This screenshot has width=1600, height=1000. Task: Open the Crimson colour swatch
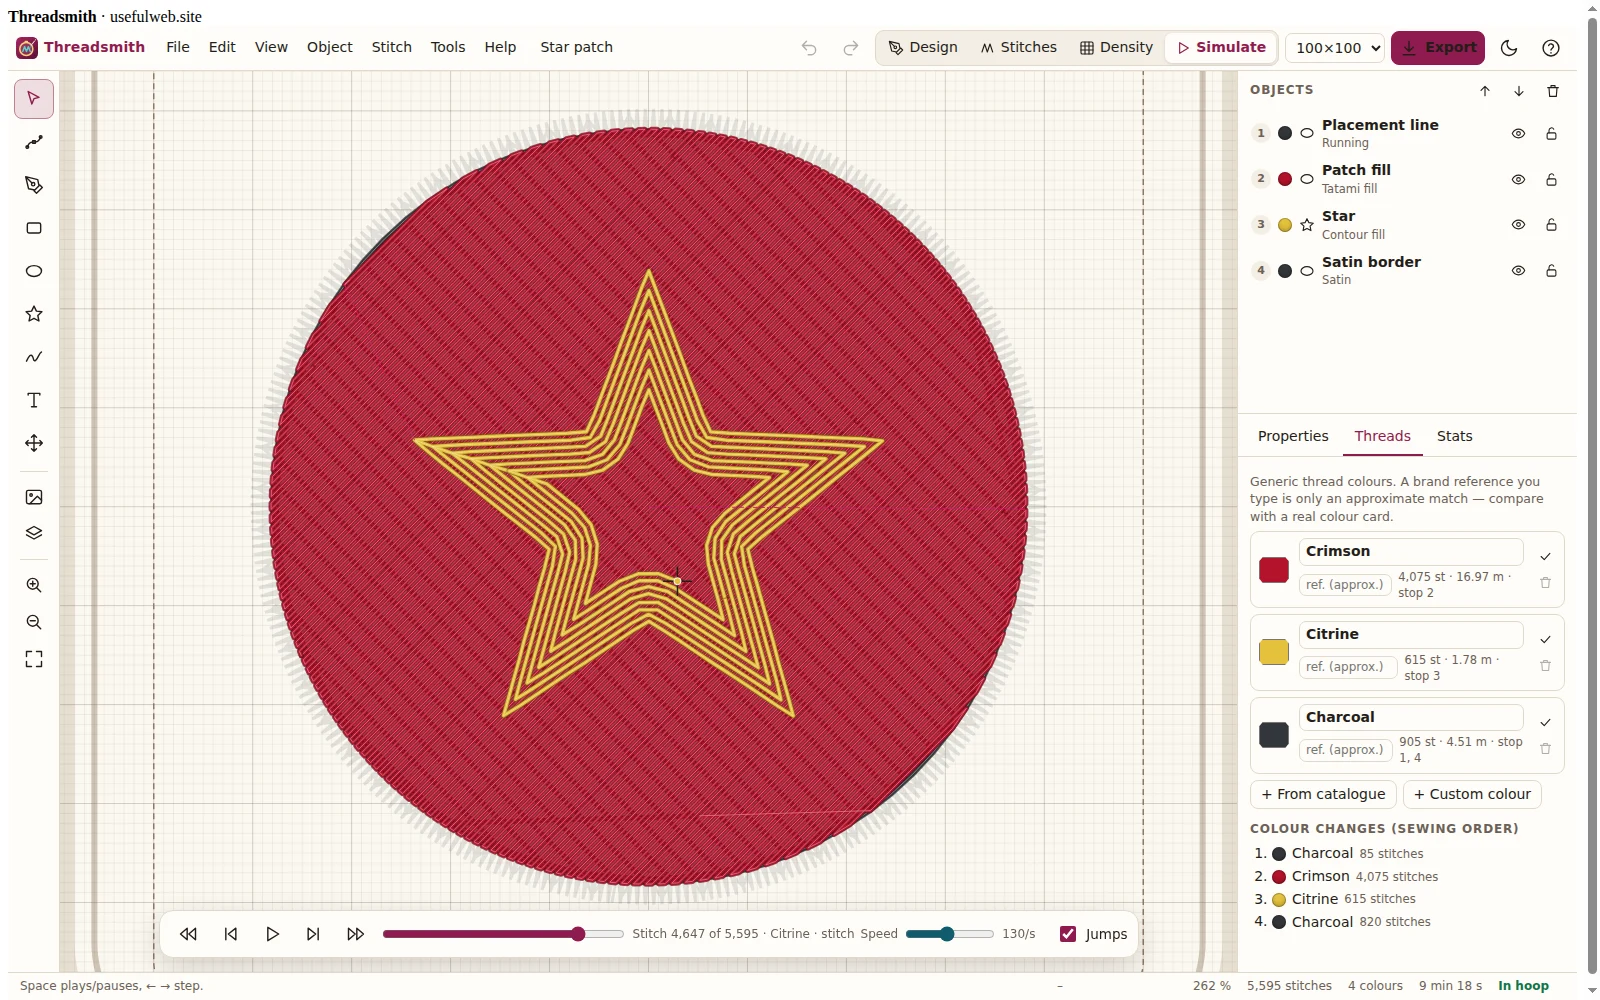click(1274, 570)
